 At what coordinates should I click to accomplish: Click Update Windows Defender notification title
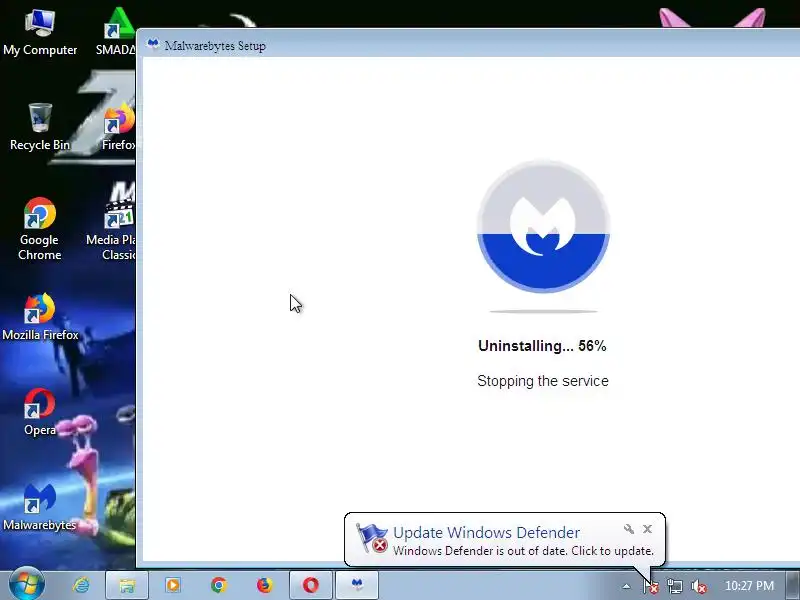point(486,533)
